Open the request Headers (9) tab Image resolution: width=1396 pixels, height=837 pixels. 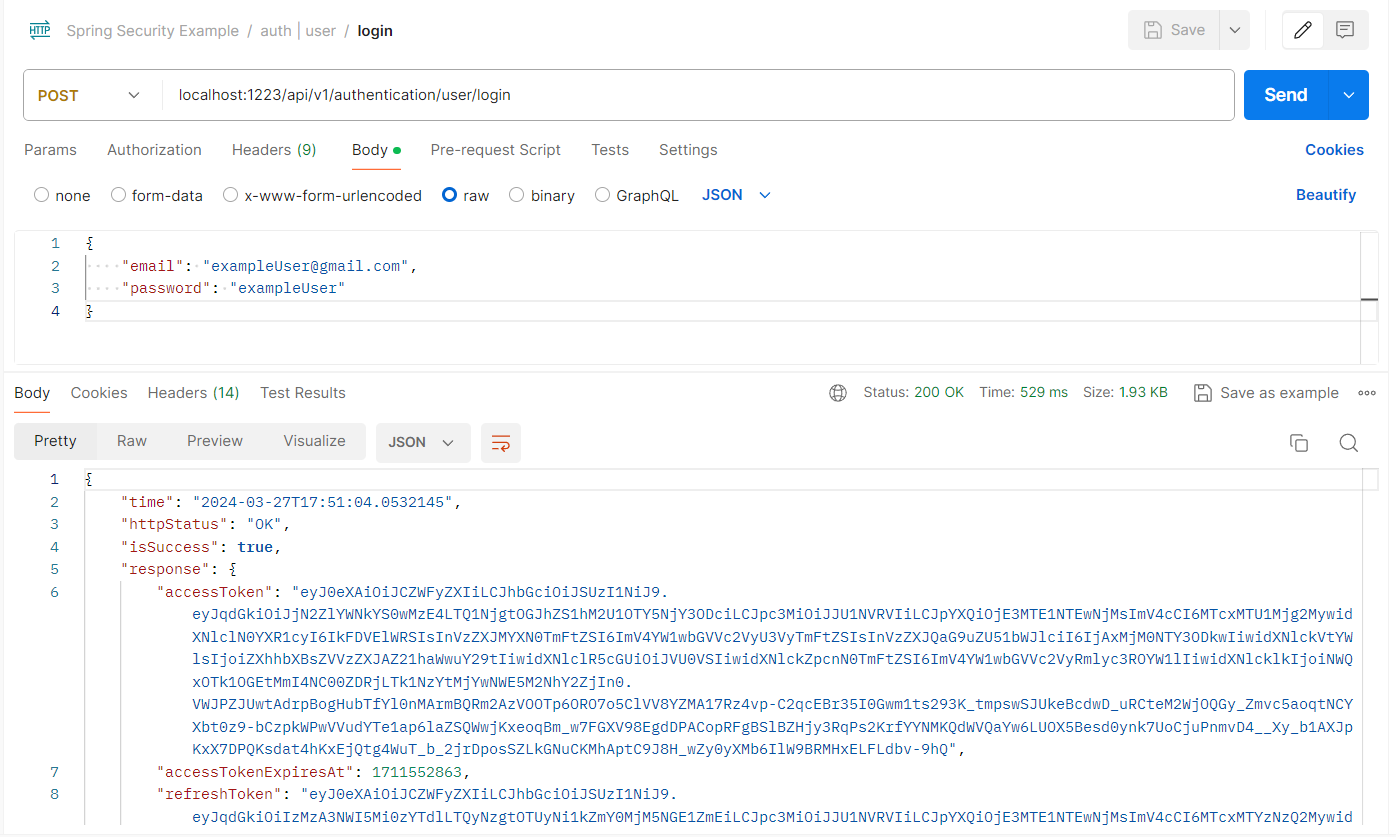[x=274, y=150]
